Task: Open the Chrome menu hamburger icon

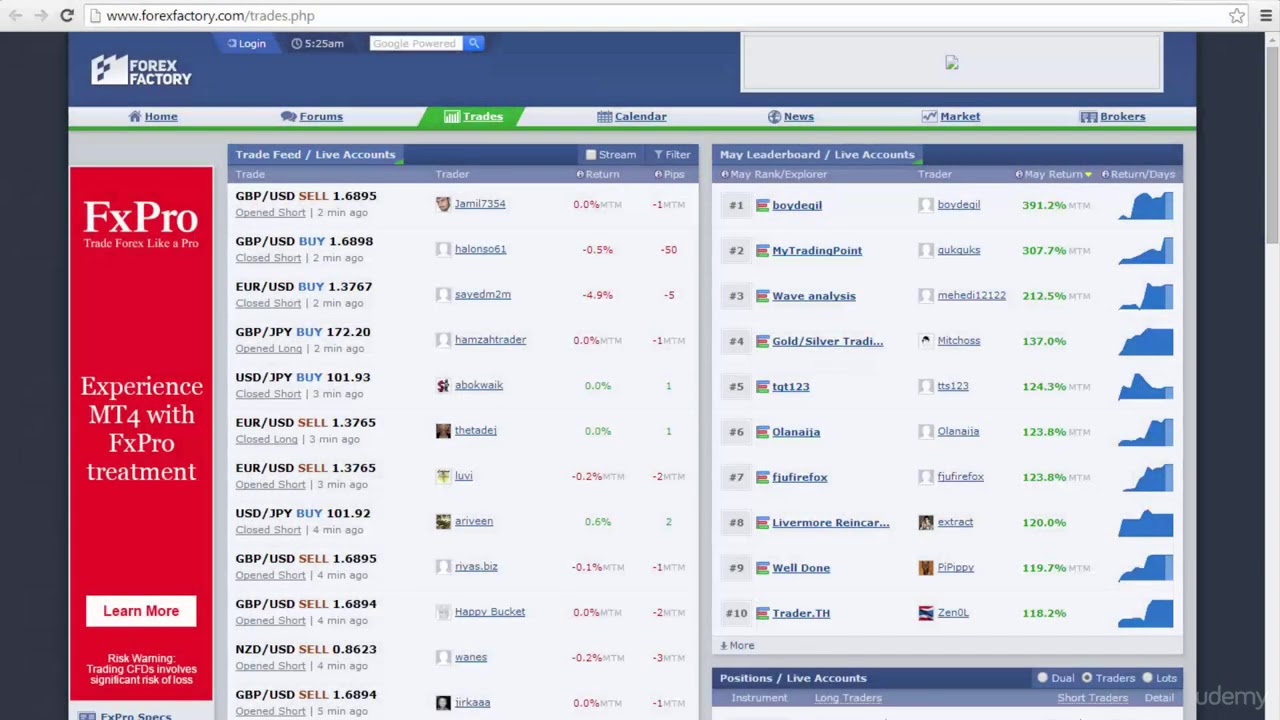Action: [x=1265, y=16]
